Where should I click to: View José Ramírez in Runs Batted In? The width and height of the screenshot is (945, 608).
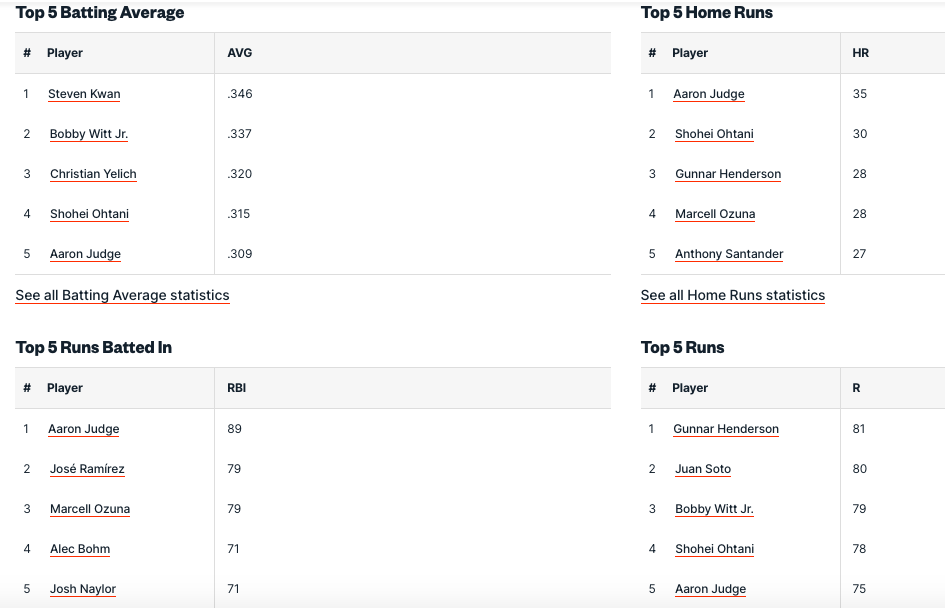click(x=87, y=469)
